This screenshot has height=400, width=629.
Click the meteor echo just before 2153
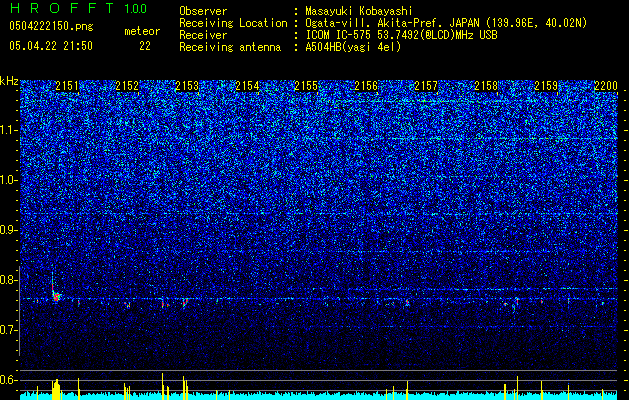tap(185, 303)
